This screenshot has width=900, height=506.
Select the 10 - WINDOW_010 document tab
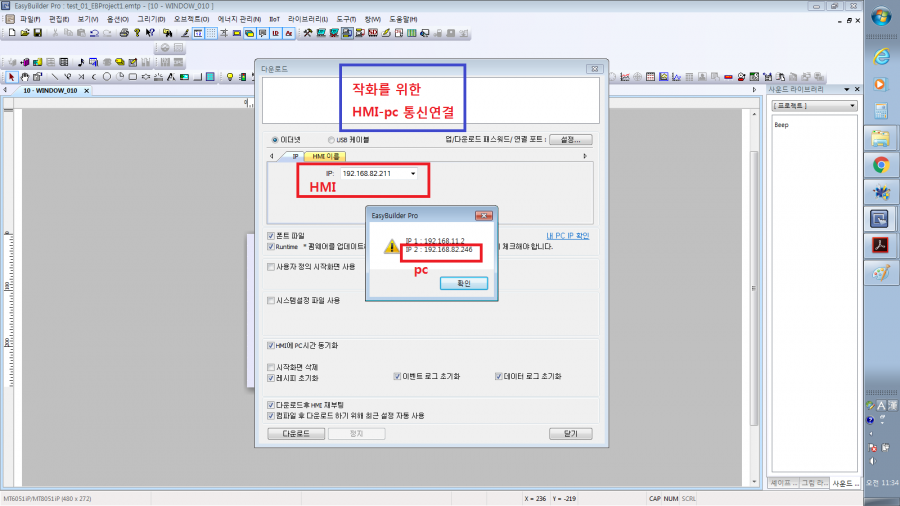51,91
